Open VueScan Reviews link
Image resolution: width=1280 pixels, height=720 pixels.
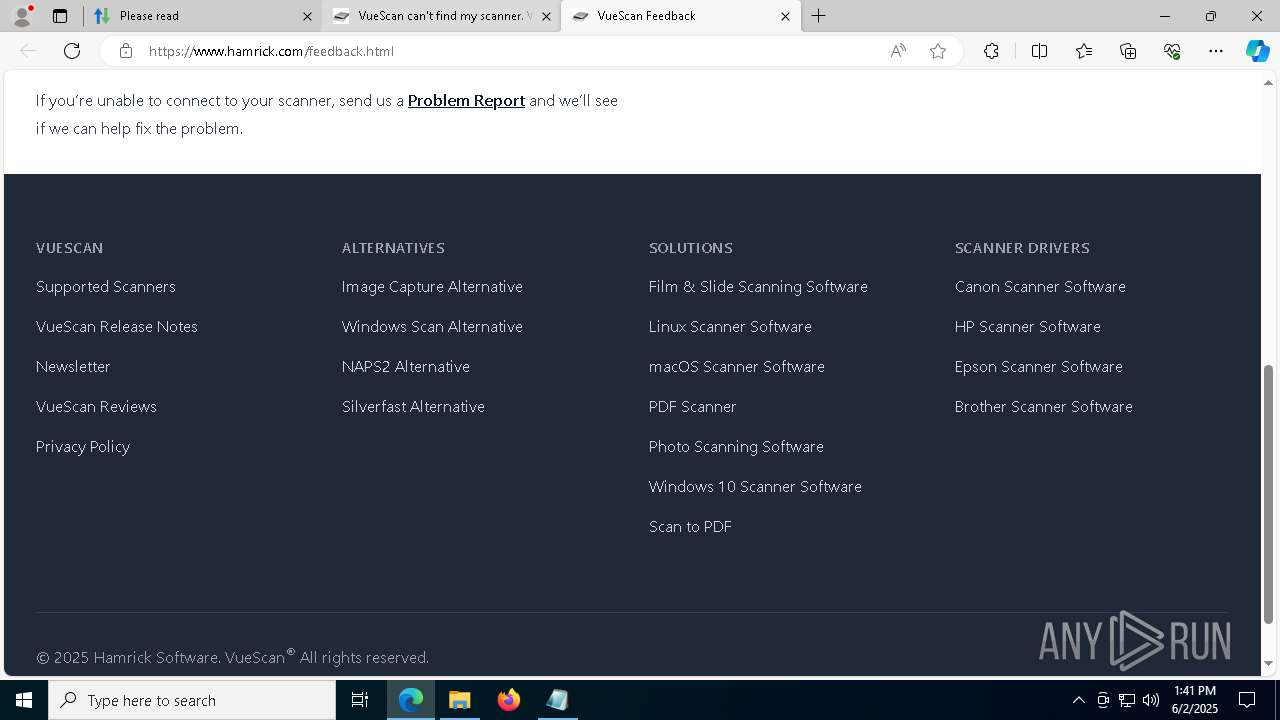(x=96, y=407)
